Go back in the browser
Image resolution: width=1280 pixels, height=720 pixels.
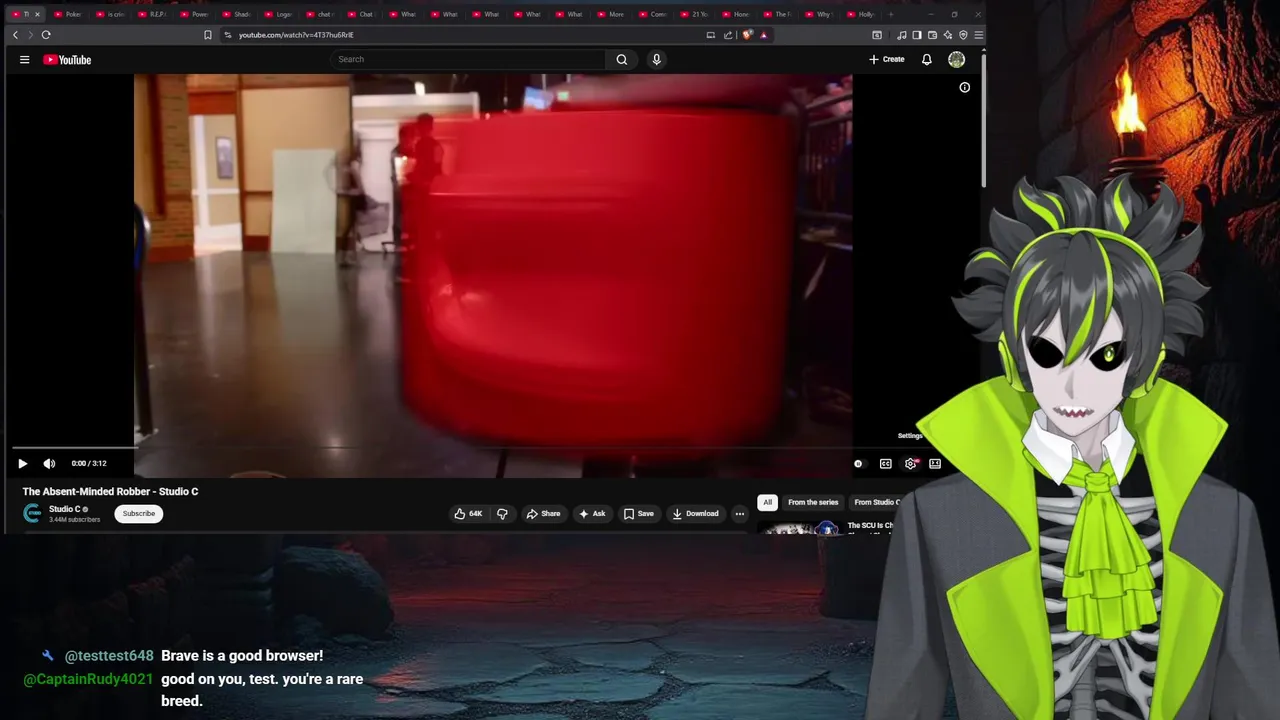[x=15, y=35]
